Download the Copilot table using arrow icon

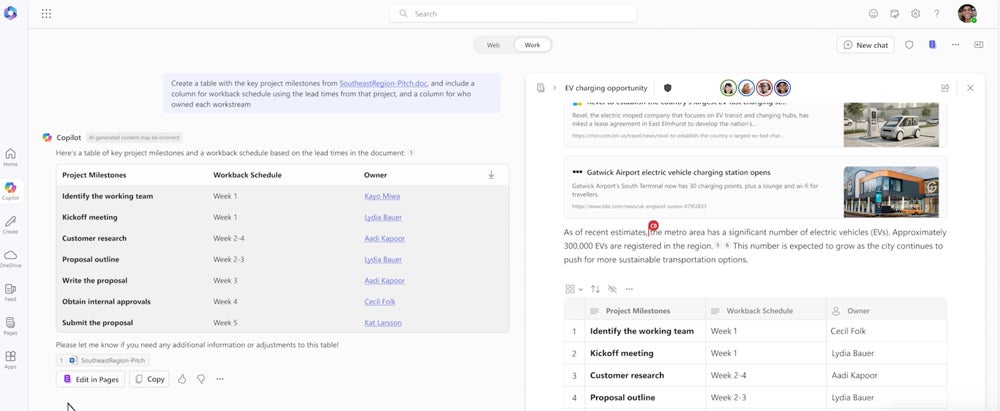[x=491, y=174]
